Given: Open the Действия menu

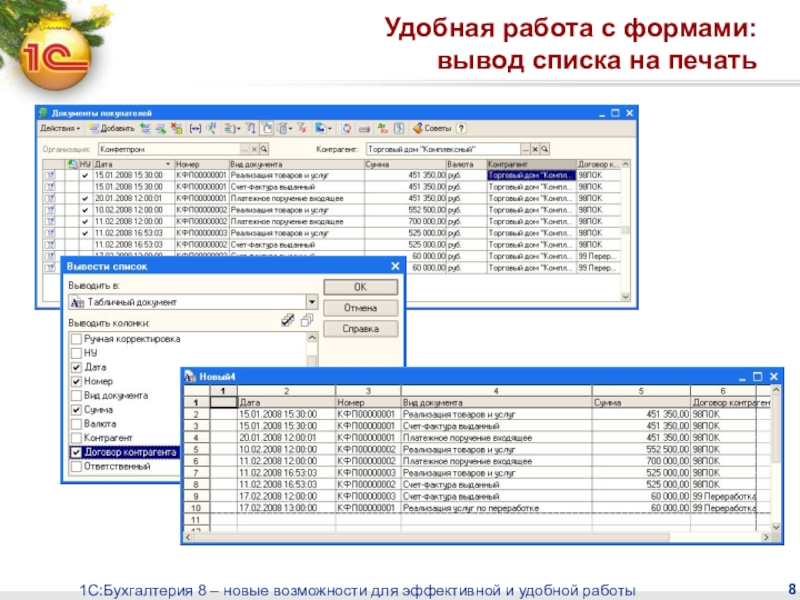Looking at the screenshot, I should (x=60, y=129).
